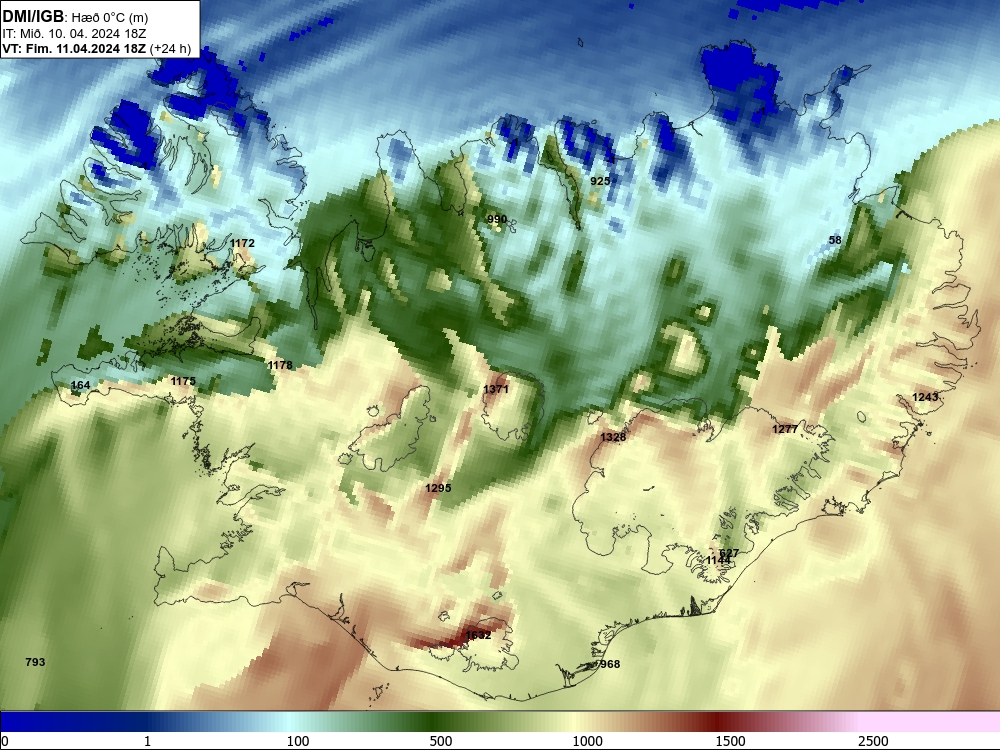The height and width of the screenshot is (750, 1000).
Task: Click the 1175 label
Action: (x=183, y=381)
